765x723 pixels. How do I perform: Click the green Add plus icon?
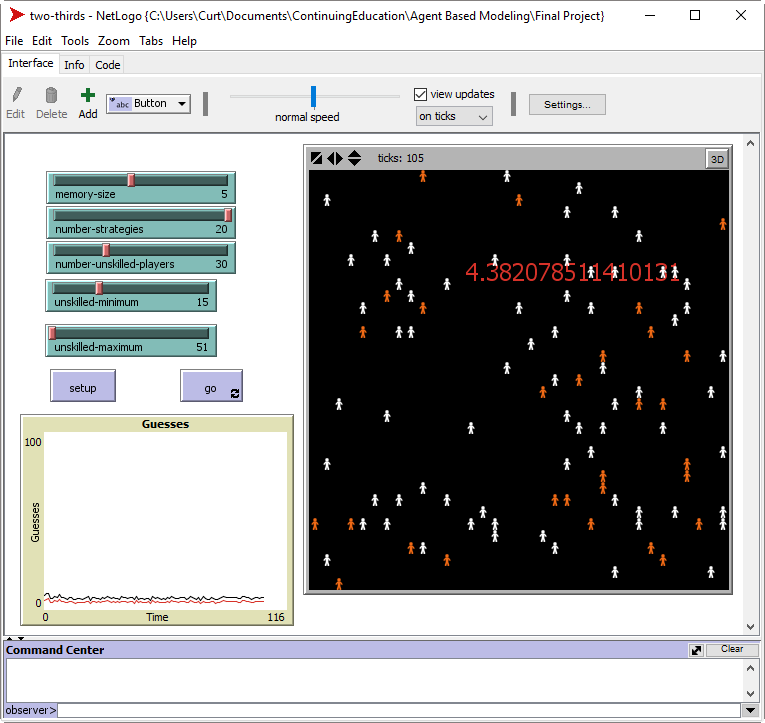88,96
